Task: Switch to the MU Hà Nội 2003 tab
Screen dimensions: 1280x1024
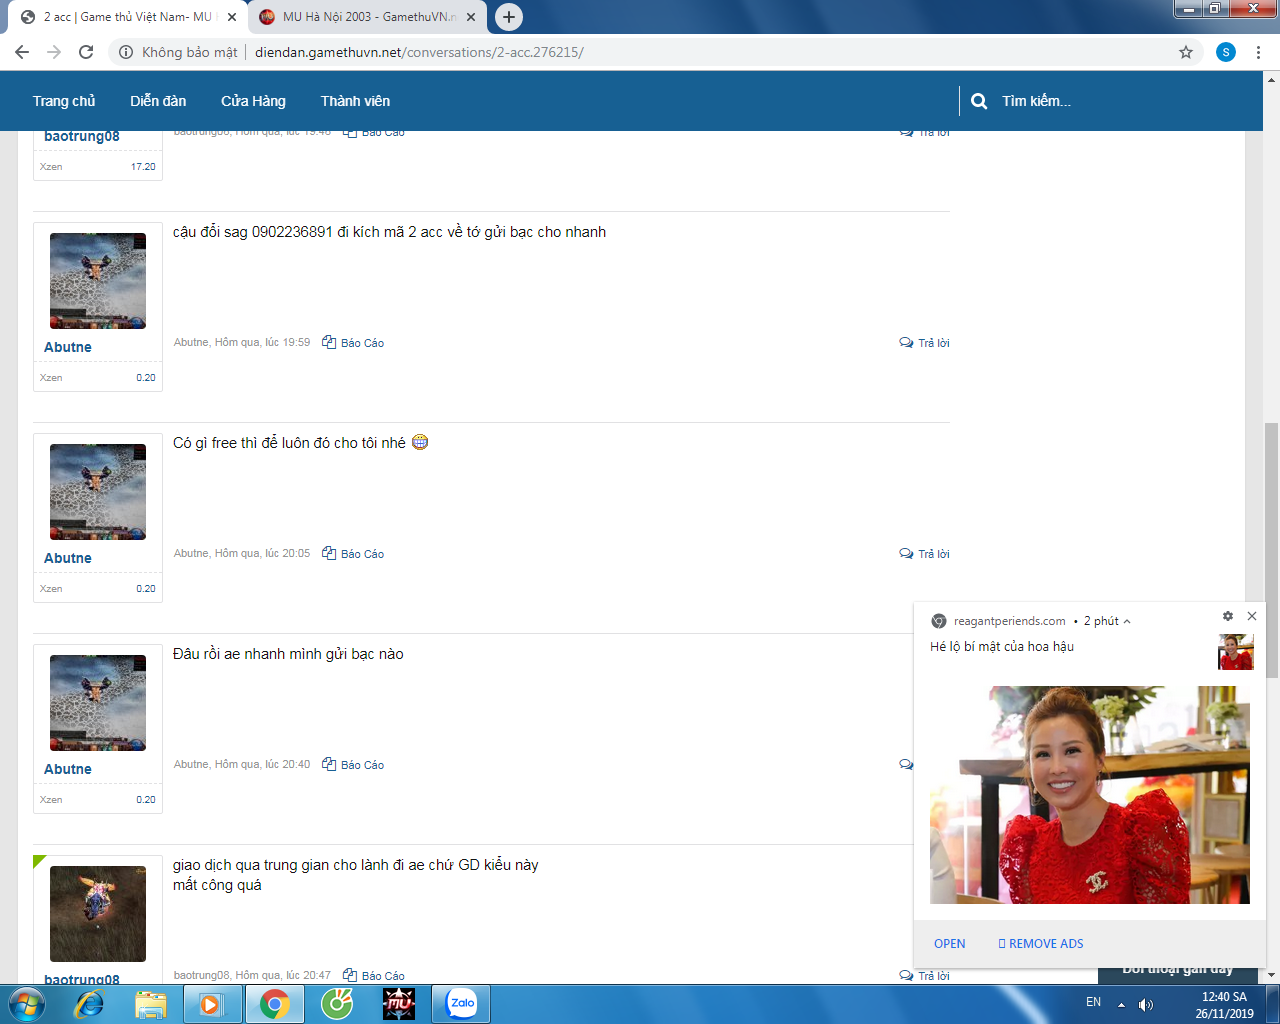Action: (x=367, y=17)
